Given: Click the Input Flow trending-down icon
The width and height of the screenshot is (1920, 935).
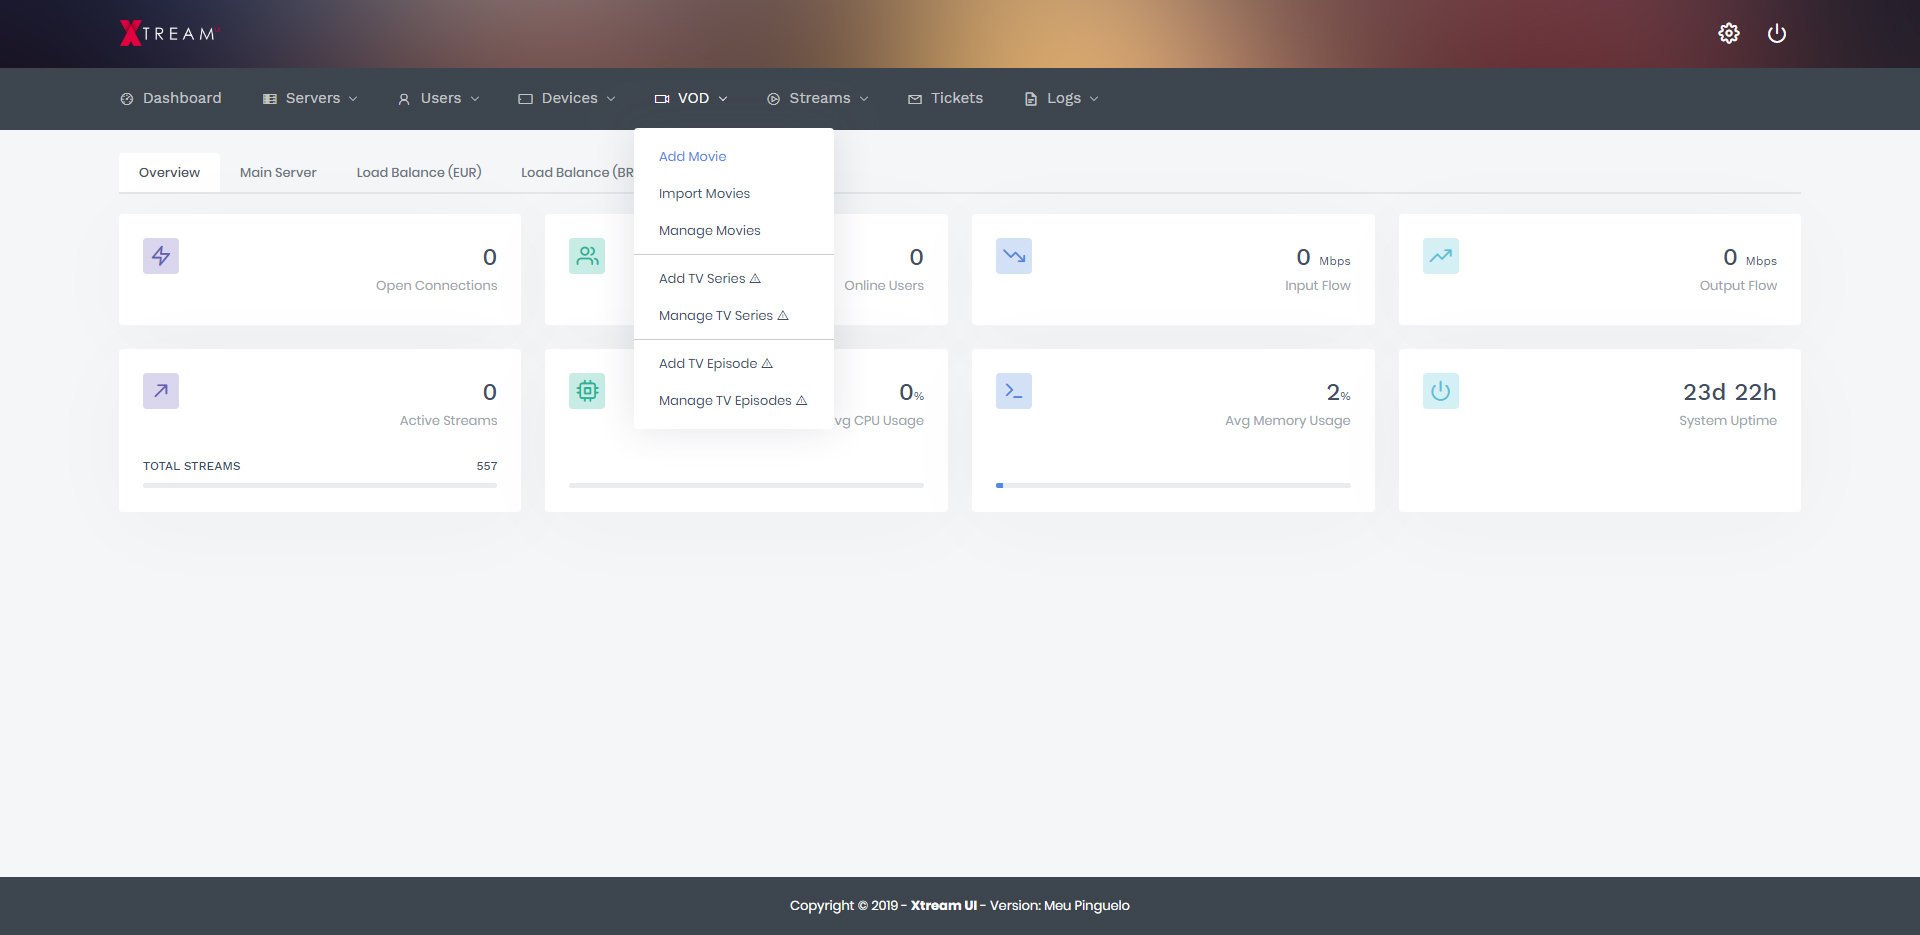Looking at the screenshot, I should [x=1014, y=256].
